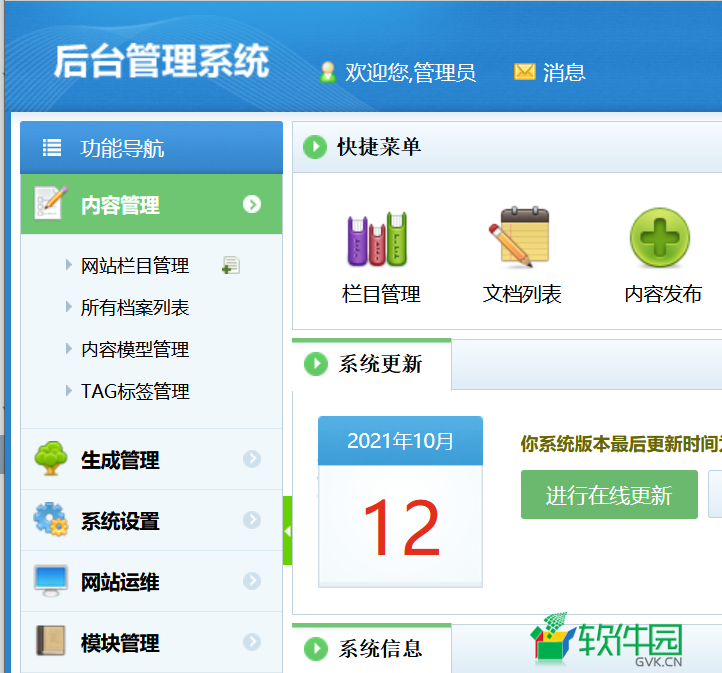This screenshot has height=673, width=722.
Task: Click the green arrow icon beside 快捷菜单
Action: click(315, 147)
